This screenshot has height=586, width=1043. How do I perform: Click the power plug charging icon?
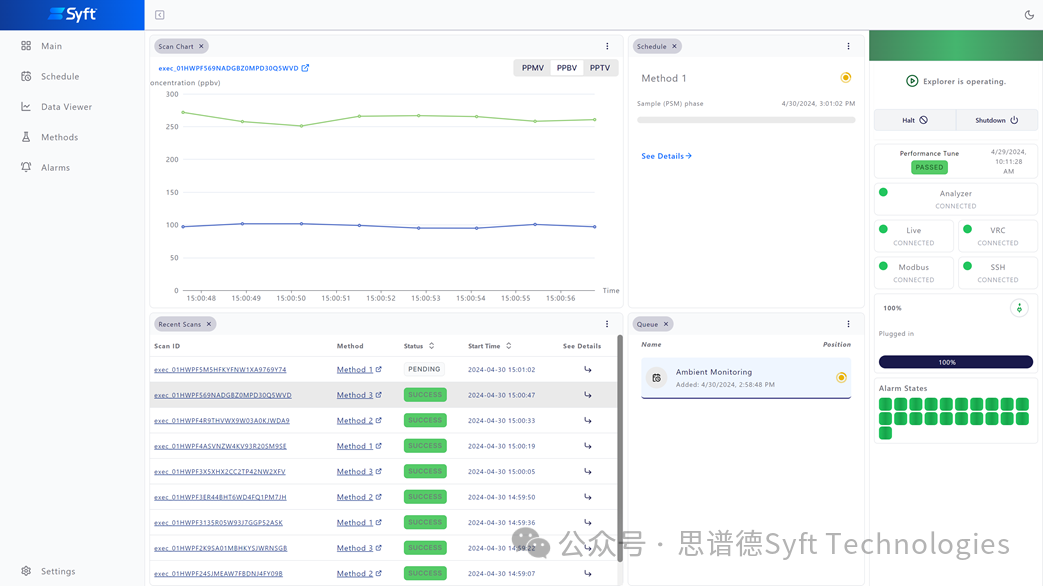(1019, 309)
